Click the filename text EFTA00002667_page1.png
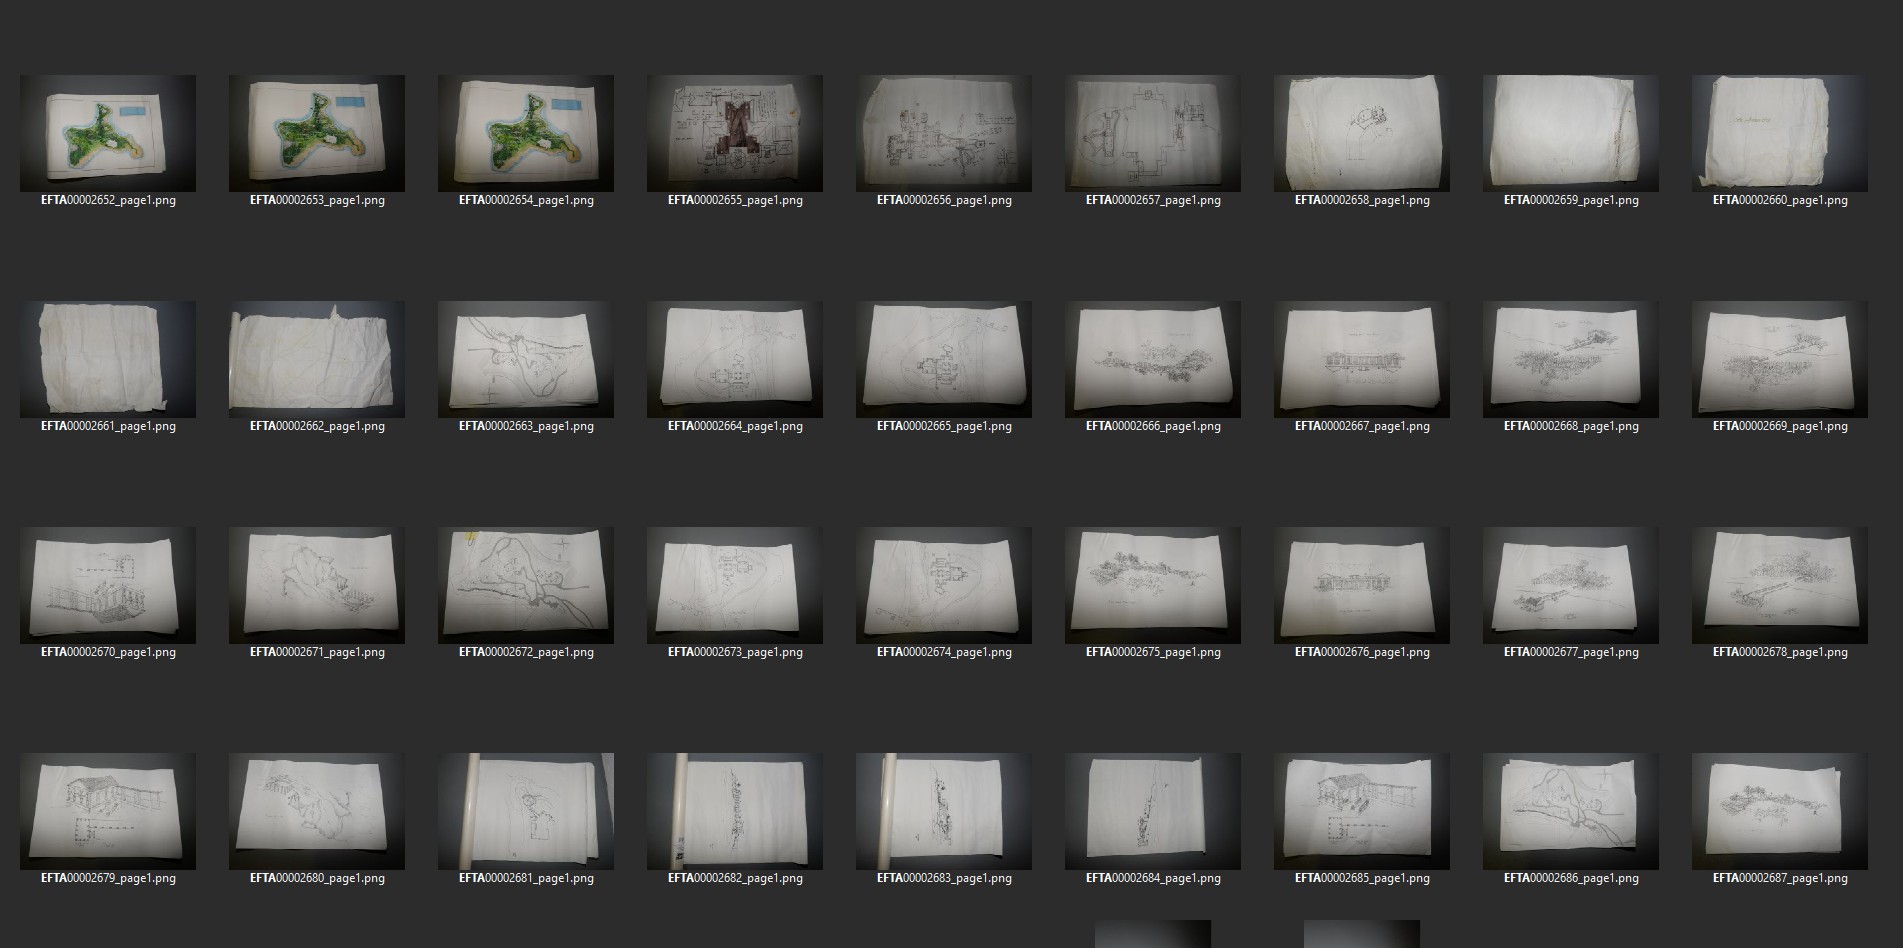 pyautogui.click(x=1362, y=426)
